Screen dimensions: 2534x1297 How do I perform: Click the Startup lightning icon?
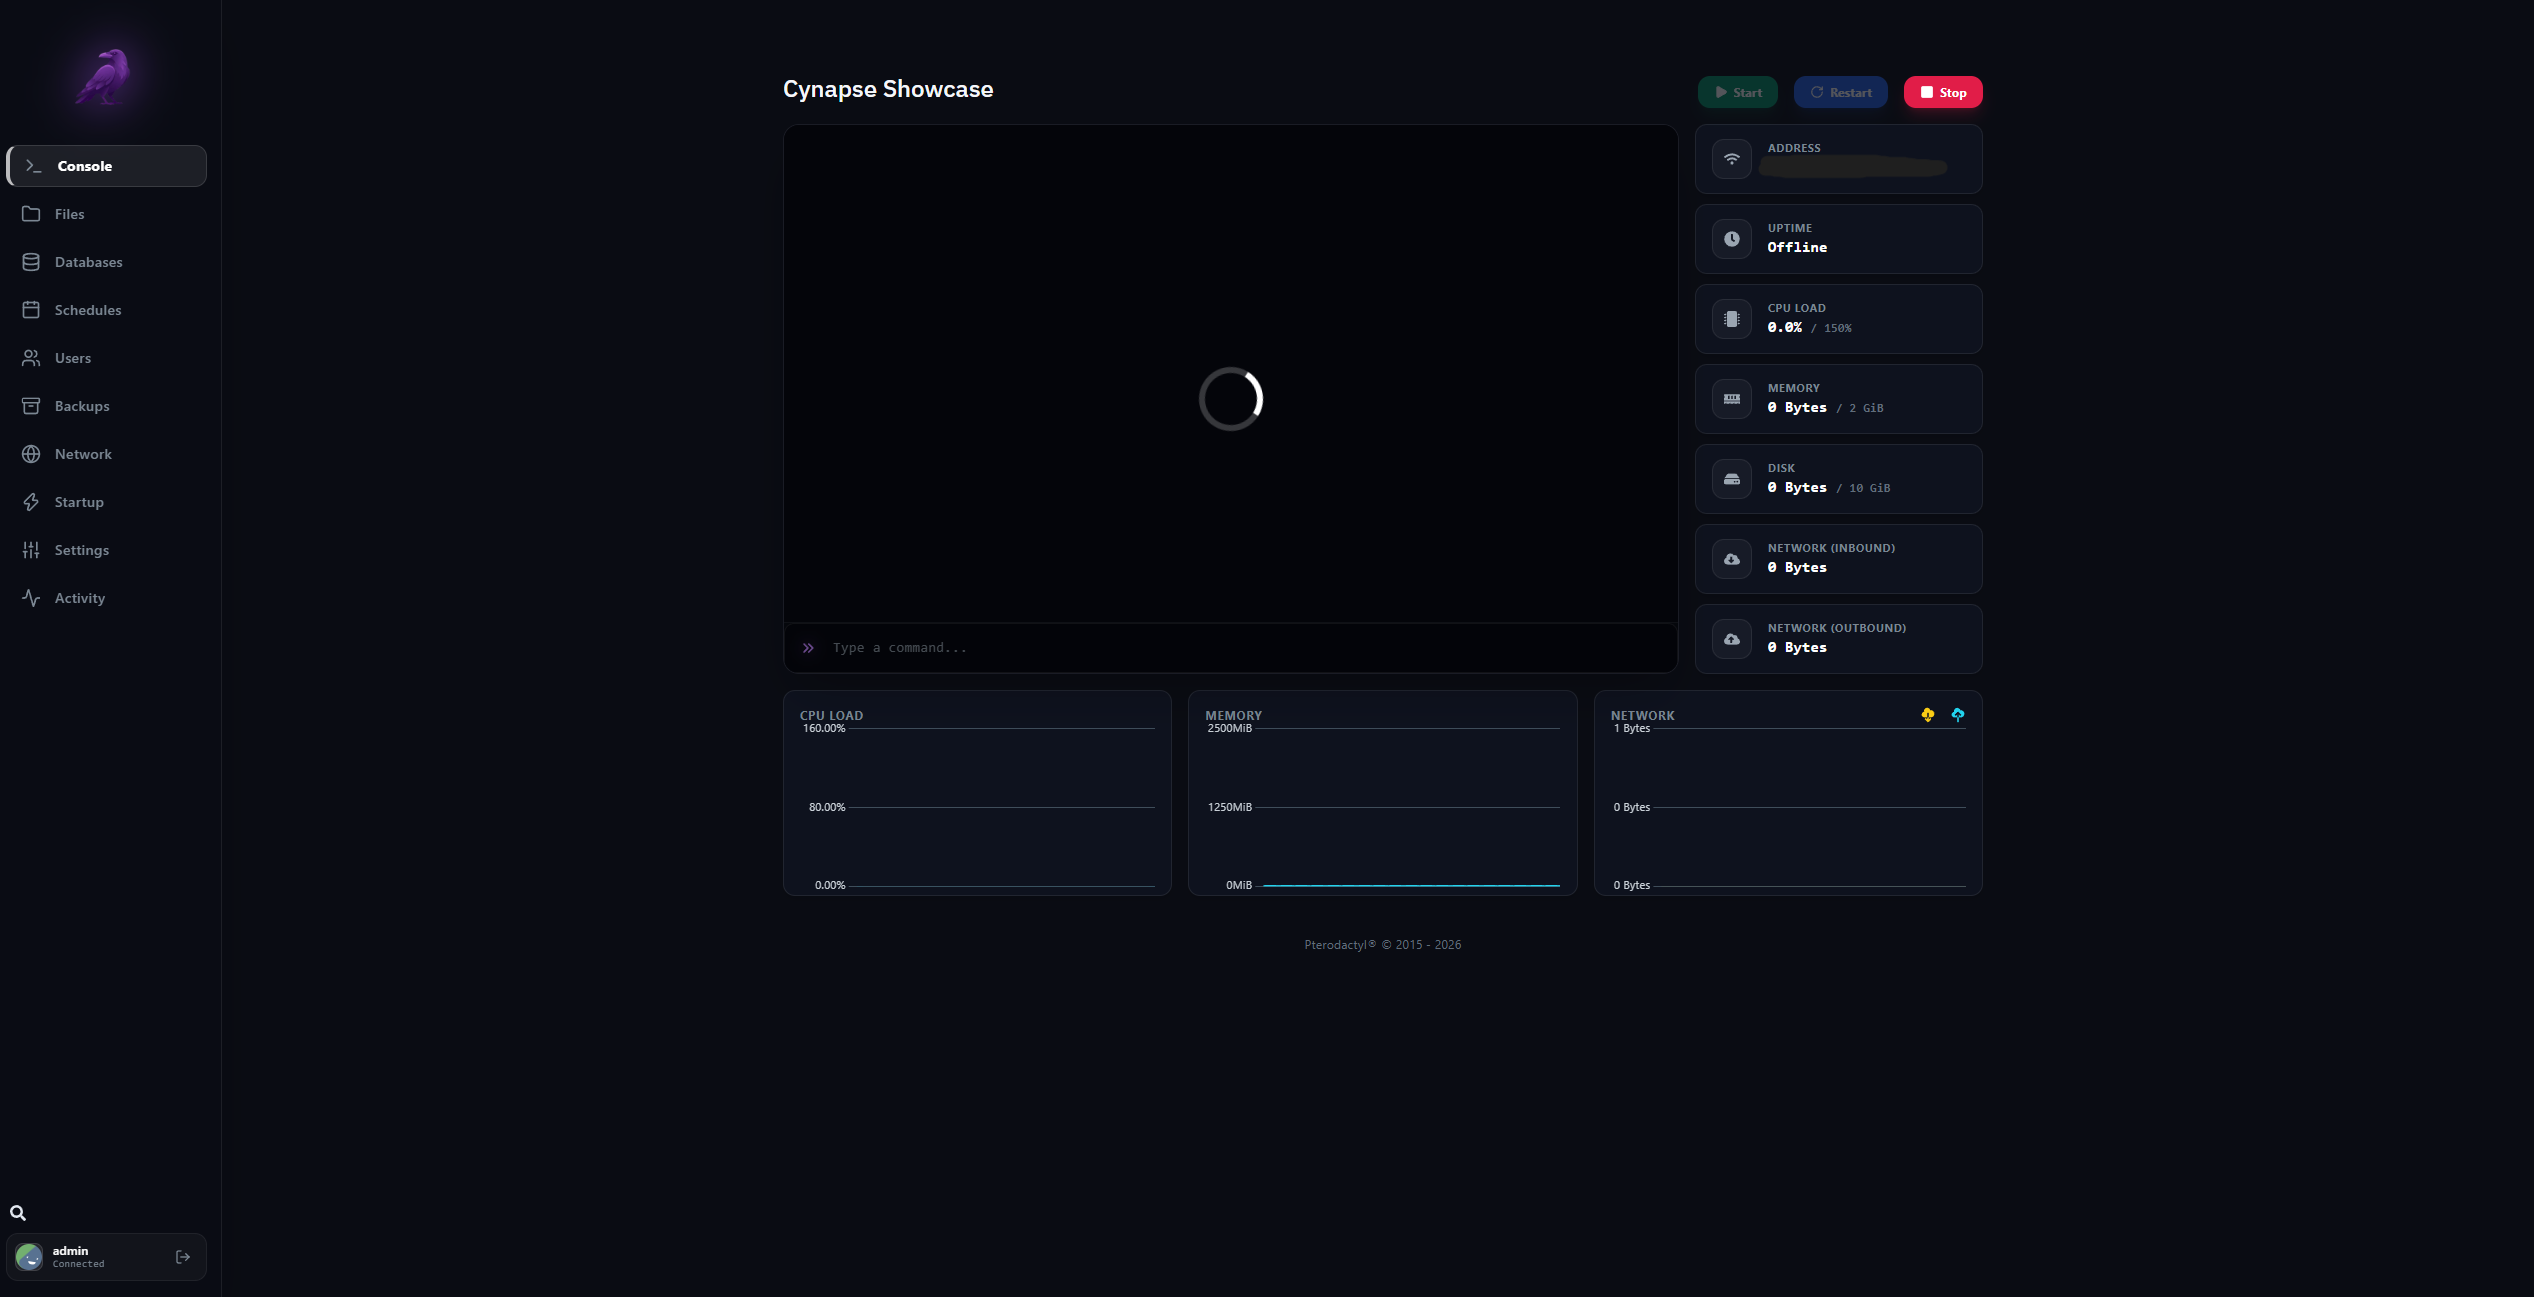tap(31, 502)
